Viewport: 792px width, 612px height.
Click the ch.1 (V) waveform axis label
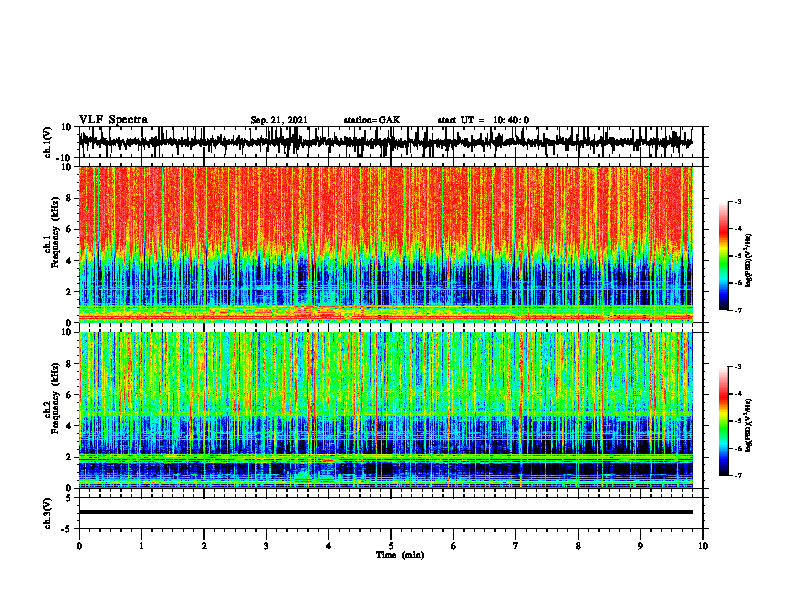[48, 142]
